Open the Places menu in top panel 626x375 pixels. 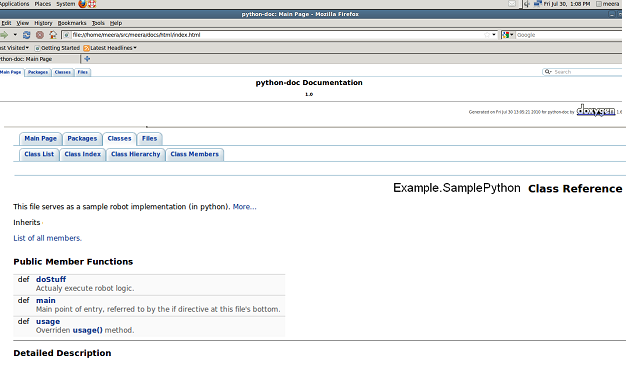tap(43, 4)
